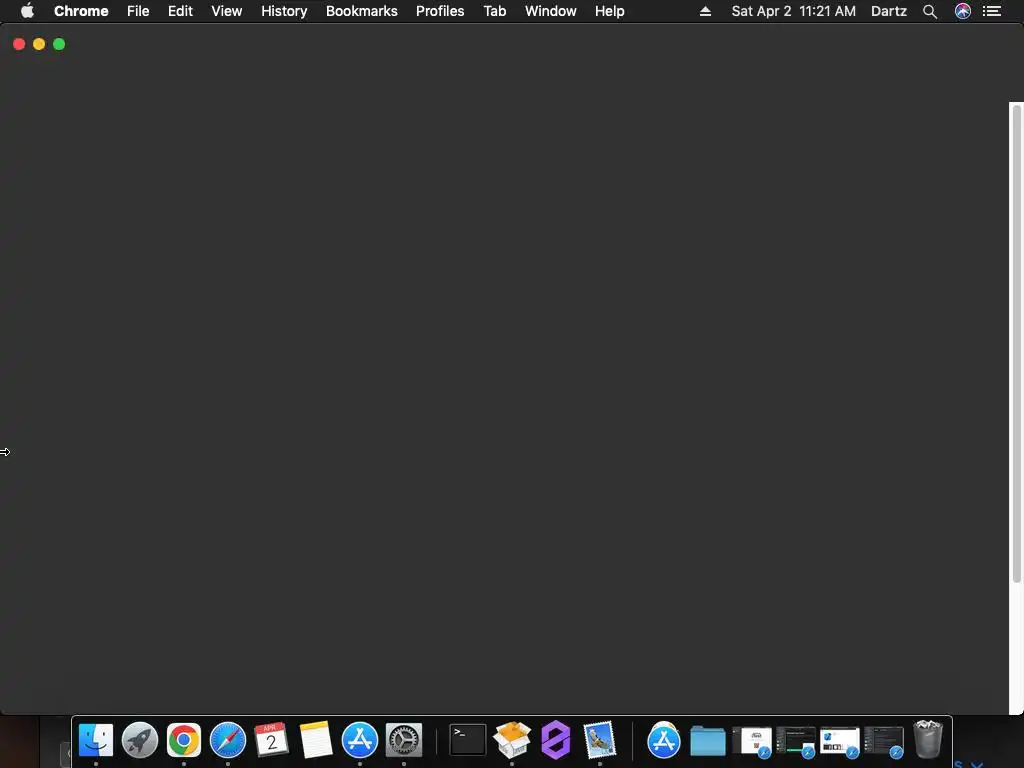Open Notes app in Dock

click(315, 741)
